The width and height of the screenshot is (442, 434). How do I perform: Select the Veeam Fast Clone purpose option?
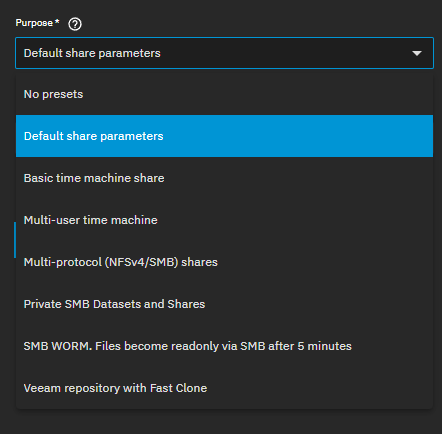(224, 388)
